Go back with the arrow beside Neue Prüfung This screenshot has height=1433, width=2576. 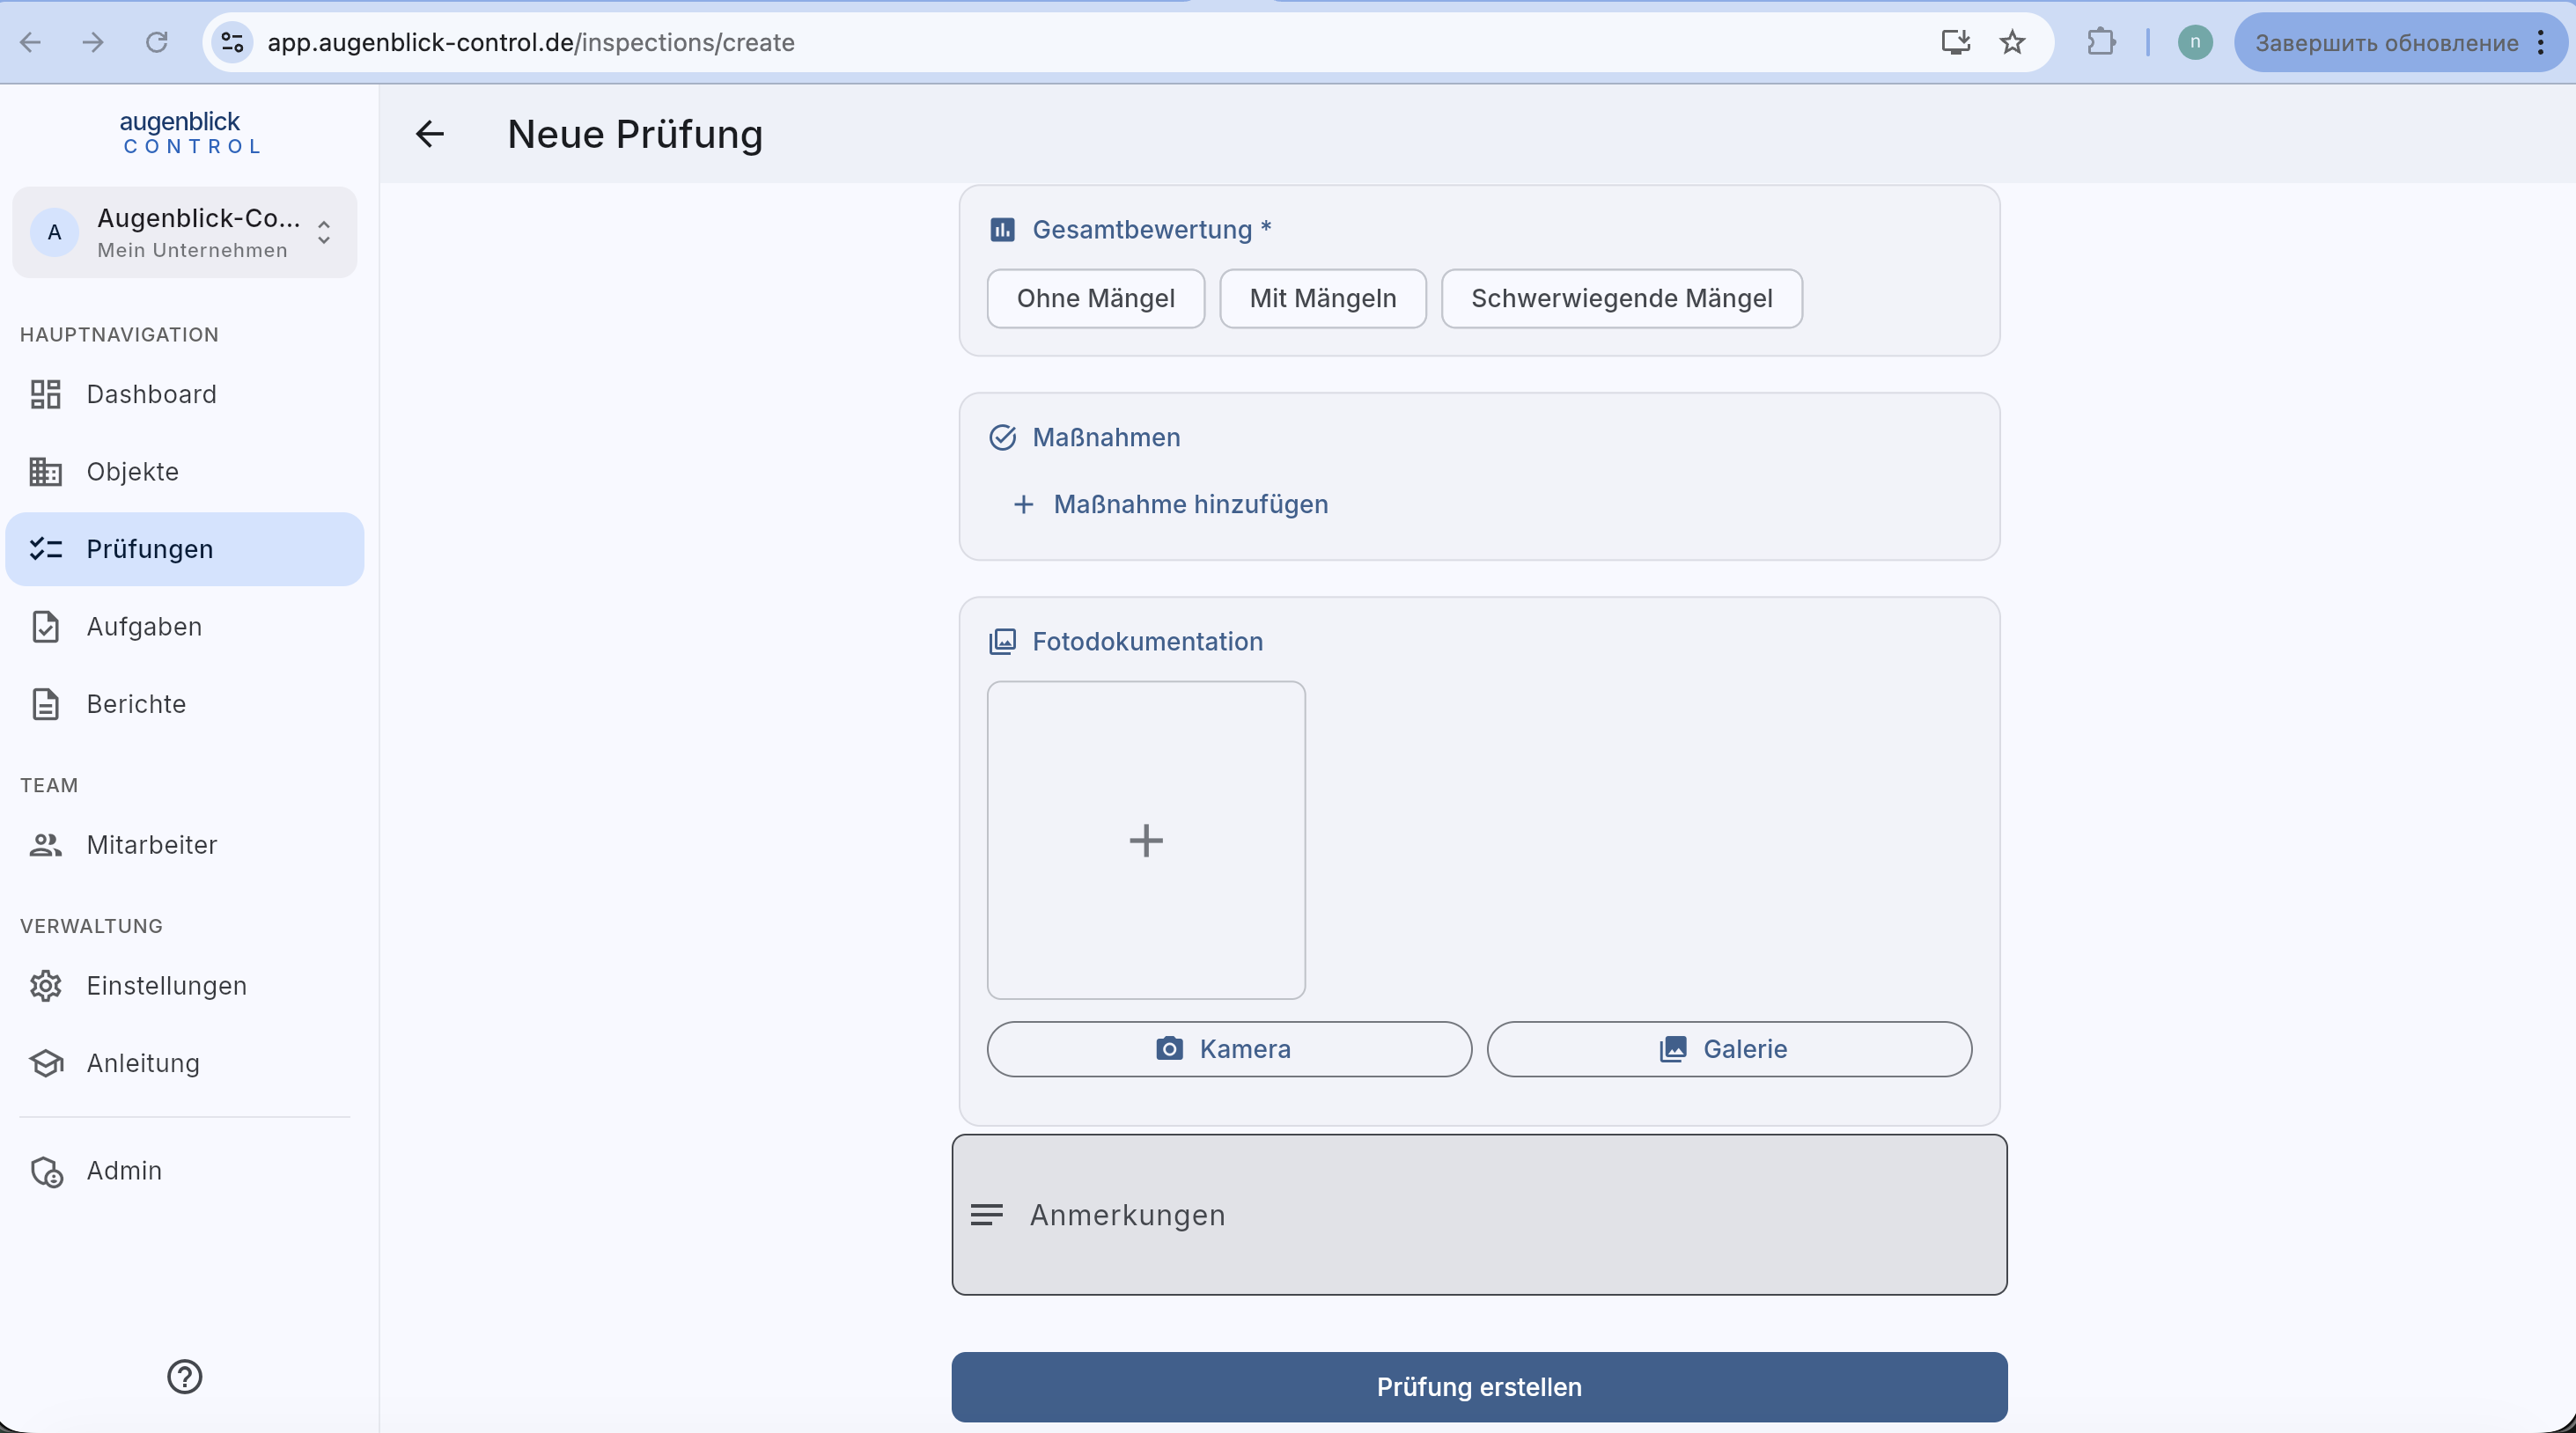point(430,134)
